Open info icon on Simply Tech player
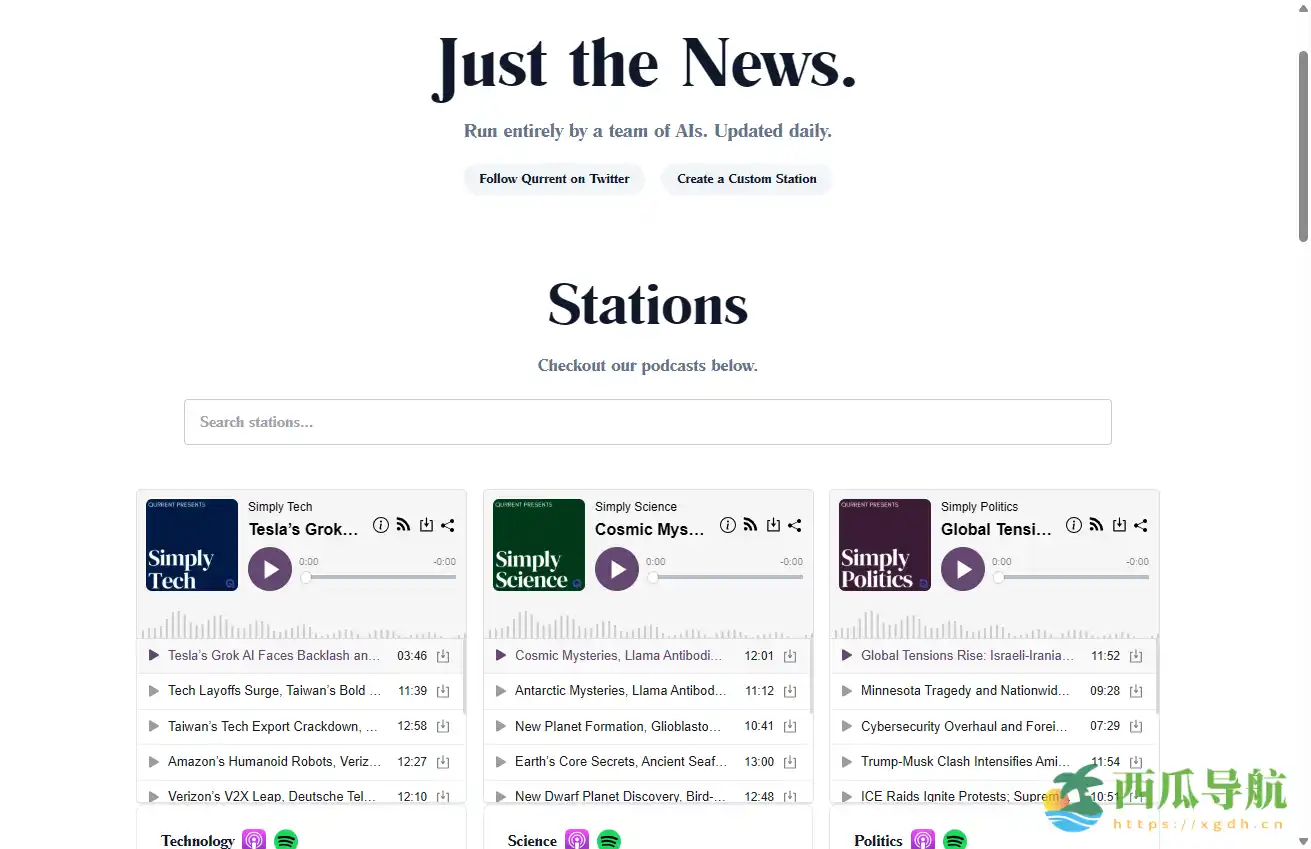The width and height of the screenshot is (1311, 849). point(381,525)
